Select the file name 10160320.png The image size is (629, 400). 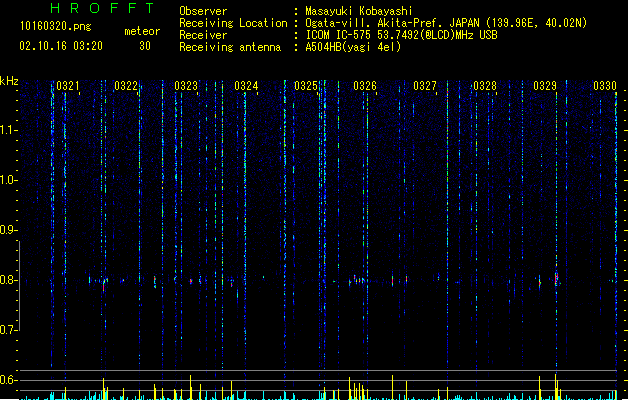56,26
